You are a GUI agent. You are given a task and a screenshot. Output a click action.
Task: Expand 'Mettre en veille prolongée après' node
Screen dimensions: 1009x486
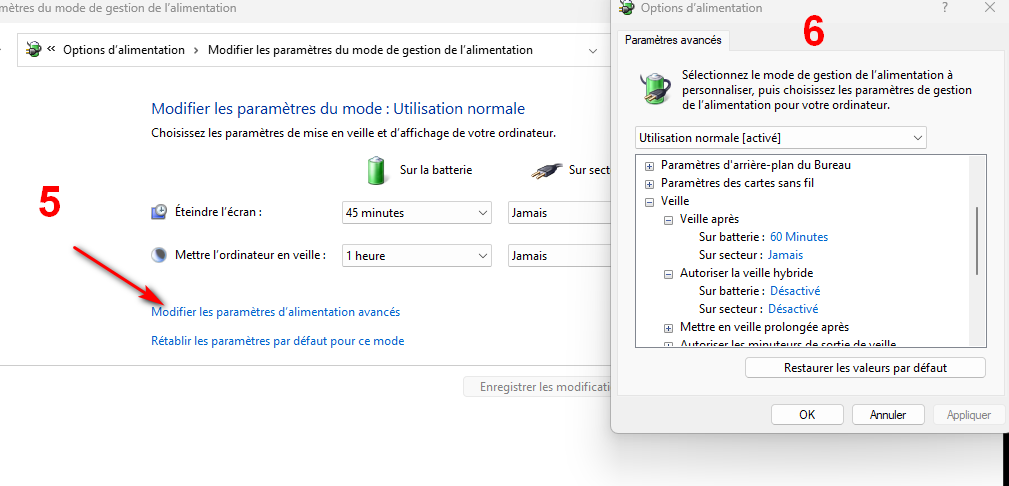point(668,328)
